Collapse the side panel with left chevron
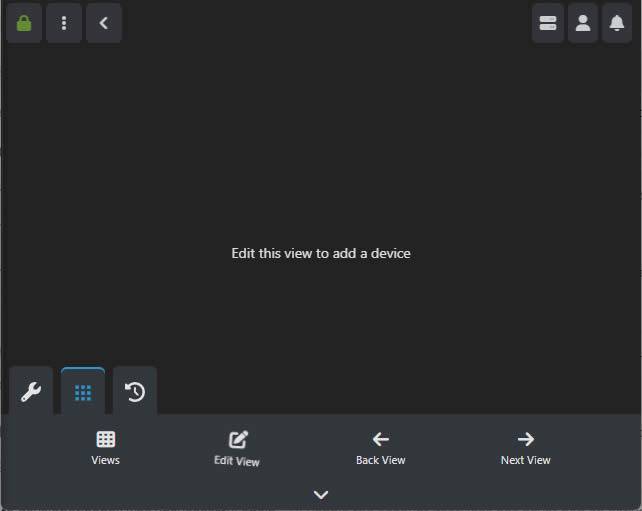This screenshot has height=511, width=642. 104,23
